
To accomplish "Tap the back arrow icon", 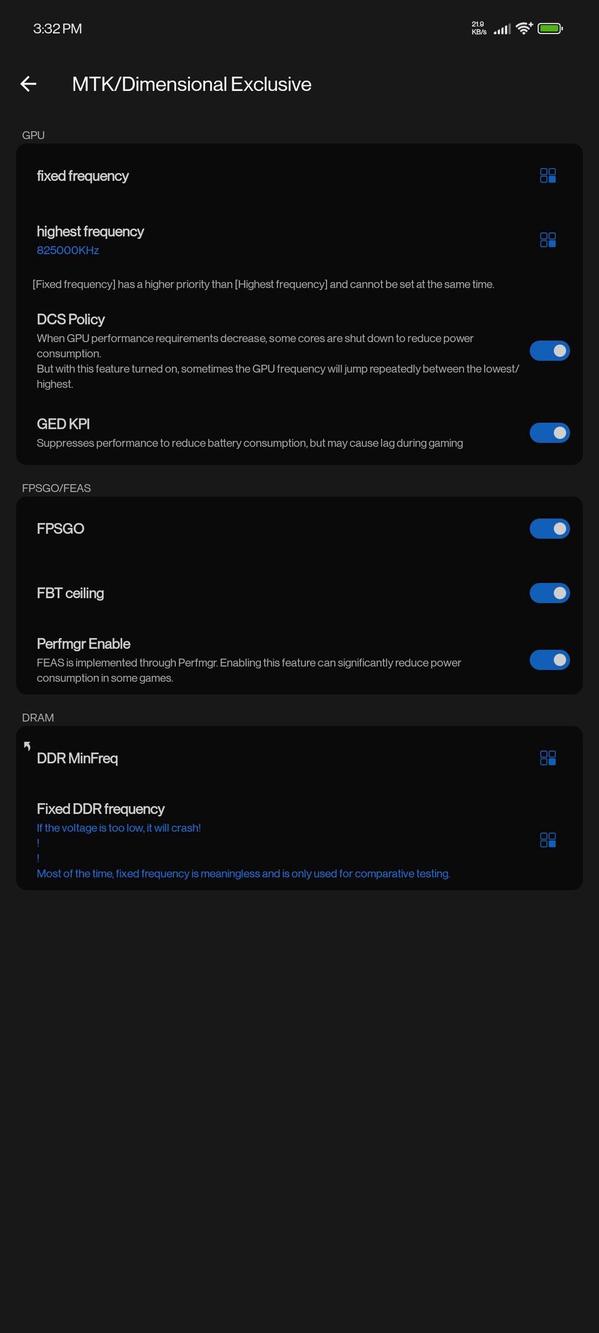I will (27, 83).
